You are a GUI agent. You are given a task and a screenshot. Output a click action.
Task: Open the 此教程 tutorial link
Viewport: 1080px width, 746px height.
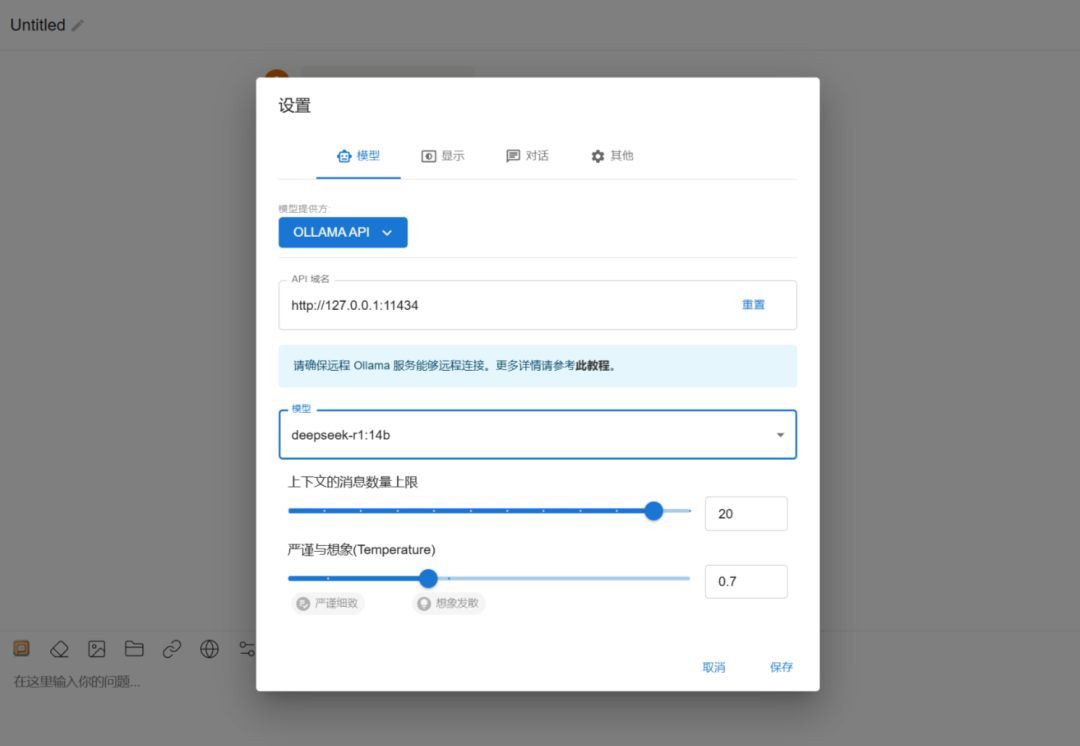592,366
